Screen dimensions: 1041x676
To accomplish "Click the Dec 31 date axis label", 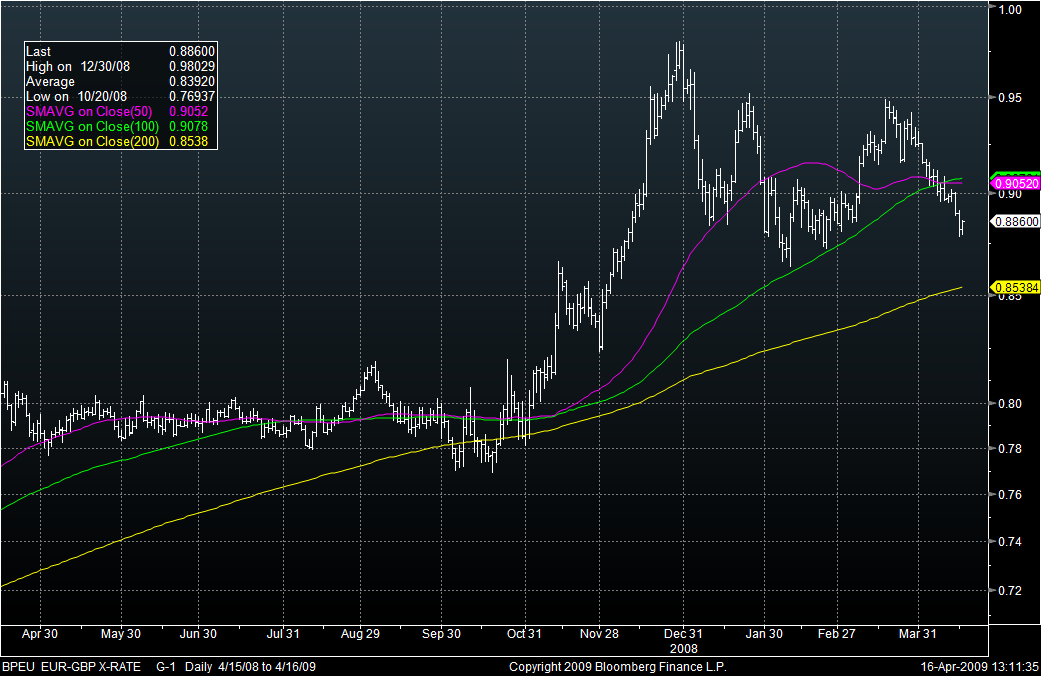I will (x=683, y=634).
